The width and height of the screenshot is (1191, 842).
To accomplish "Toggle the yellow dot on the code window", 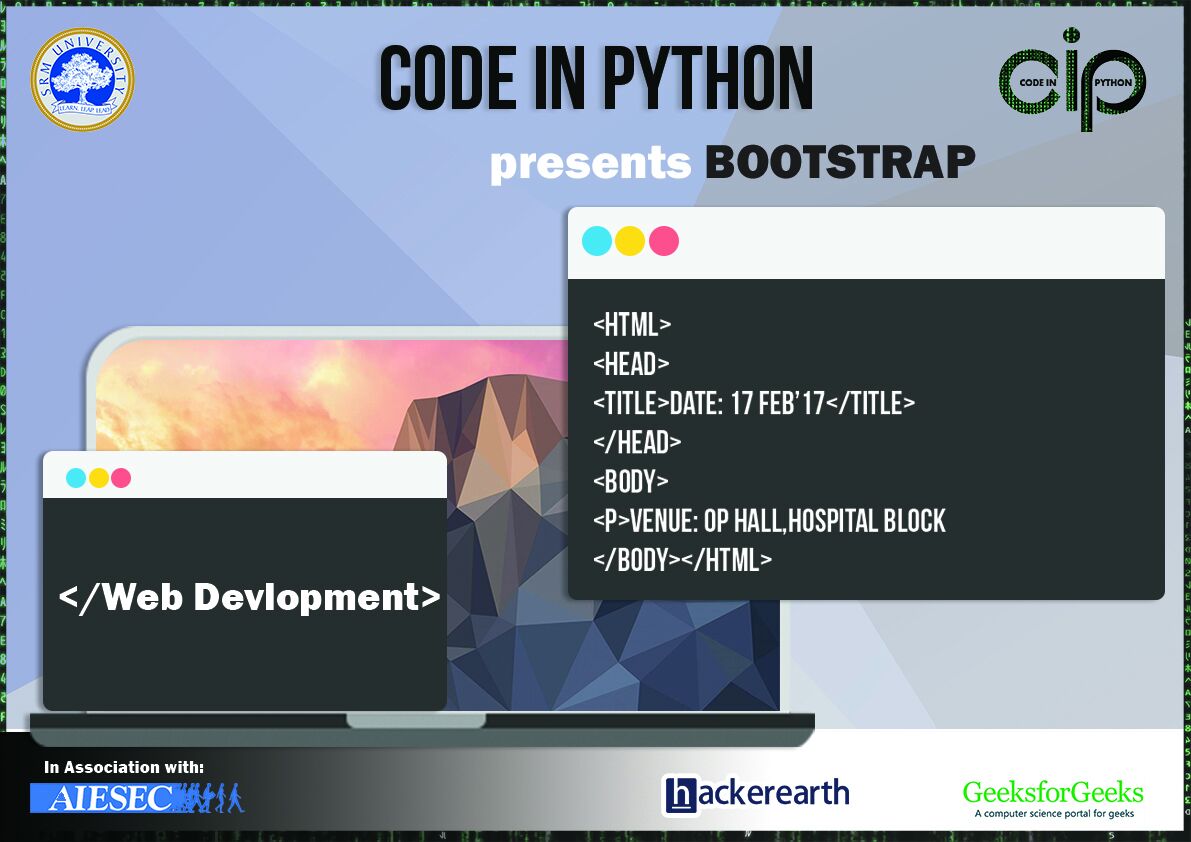I will 627,241.
